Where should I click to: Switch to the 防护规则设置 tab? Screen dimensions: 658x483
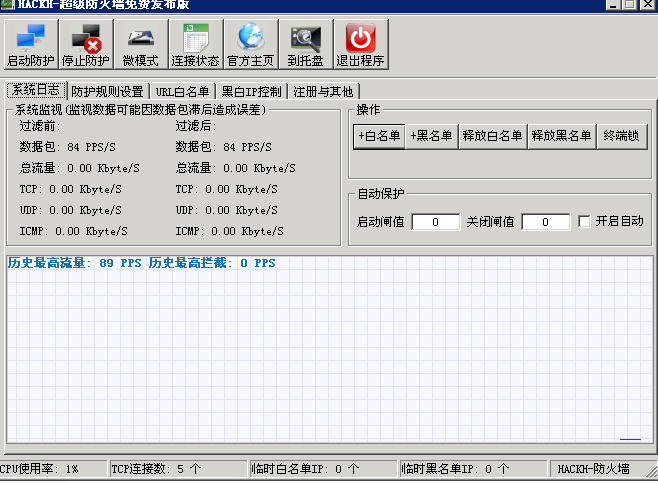(x=107, y=91)
